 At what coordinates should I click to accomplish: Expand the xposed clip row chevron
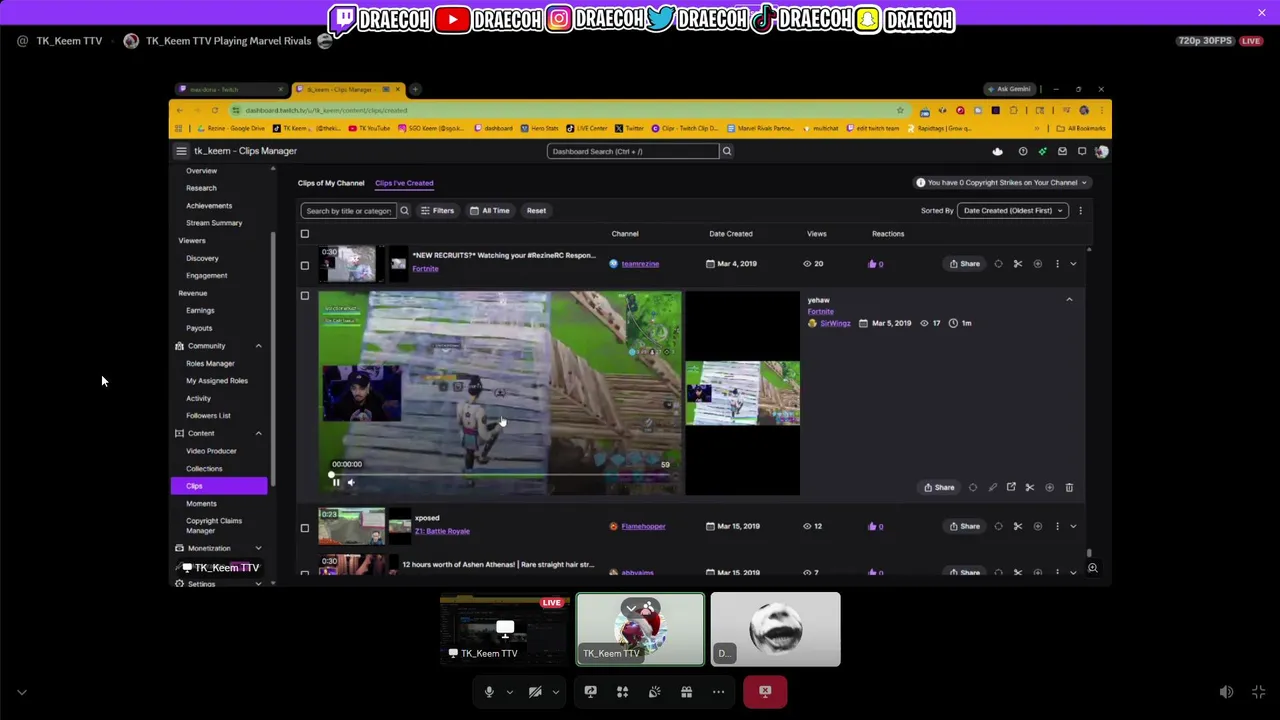click(x=1073, y=526)
